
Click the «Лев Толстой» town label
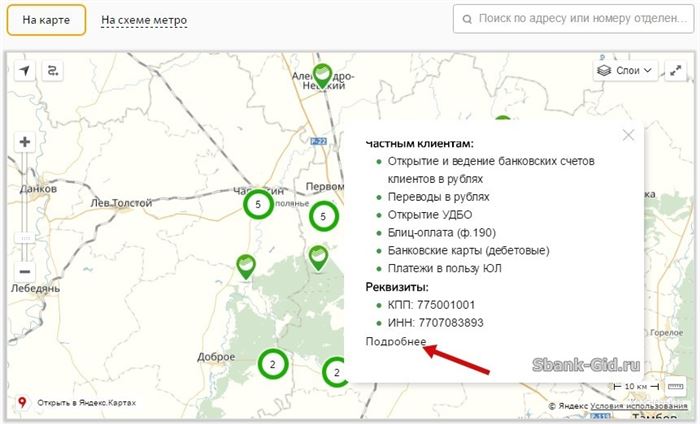pyautogui.click(x=121, y=203)
